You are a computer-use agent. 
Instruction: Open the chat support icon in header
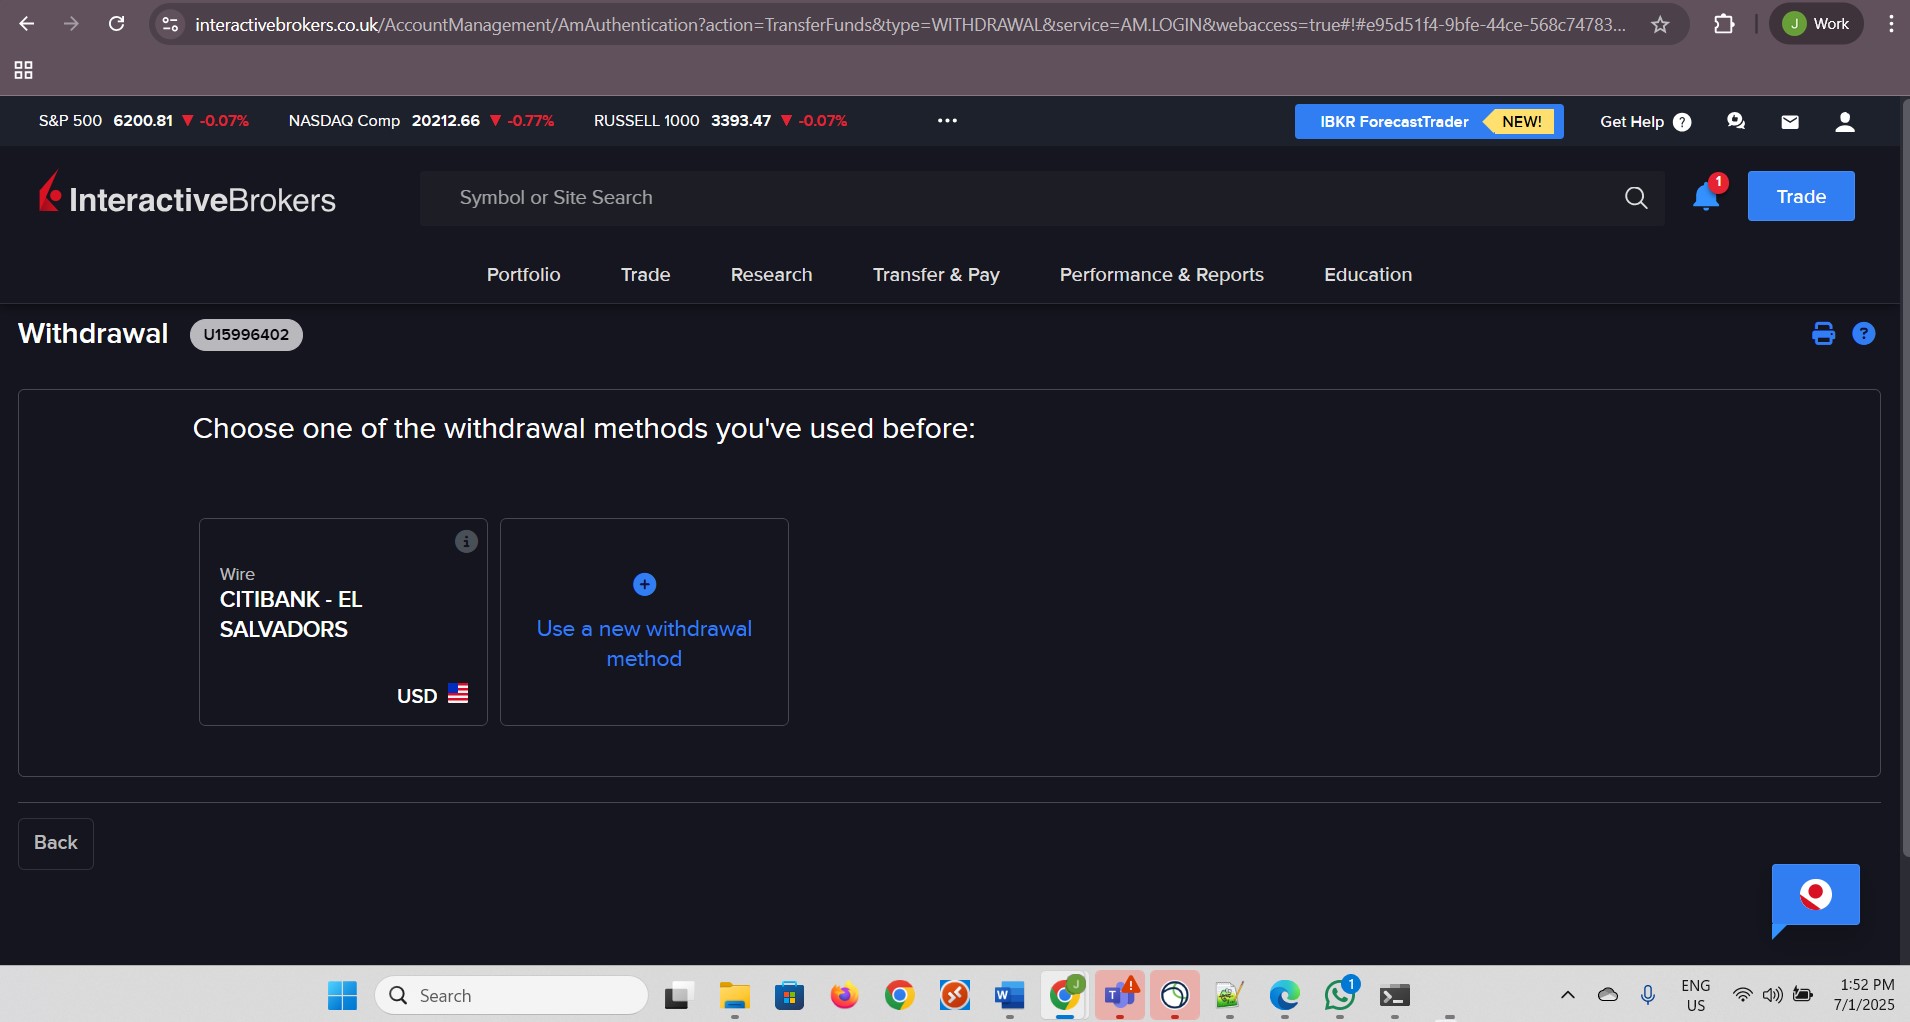coord(1736,121)
